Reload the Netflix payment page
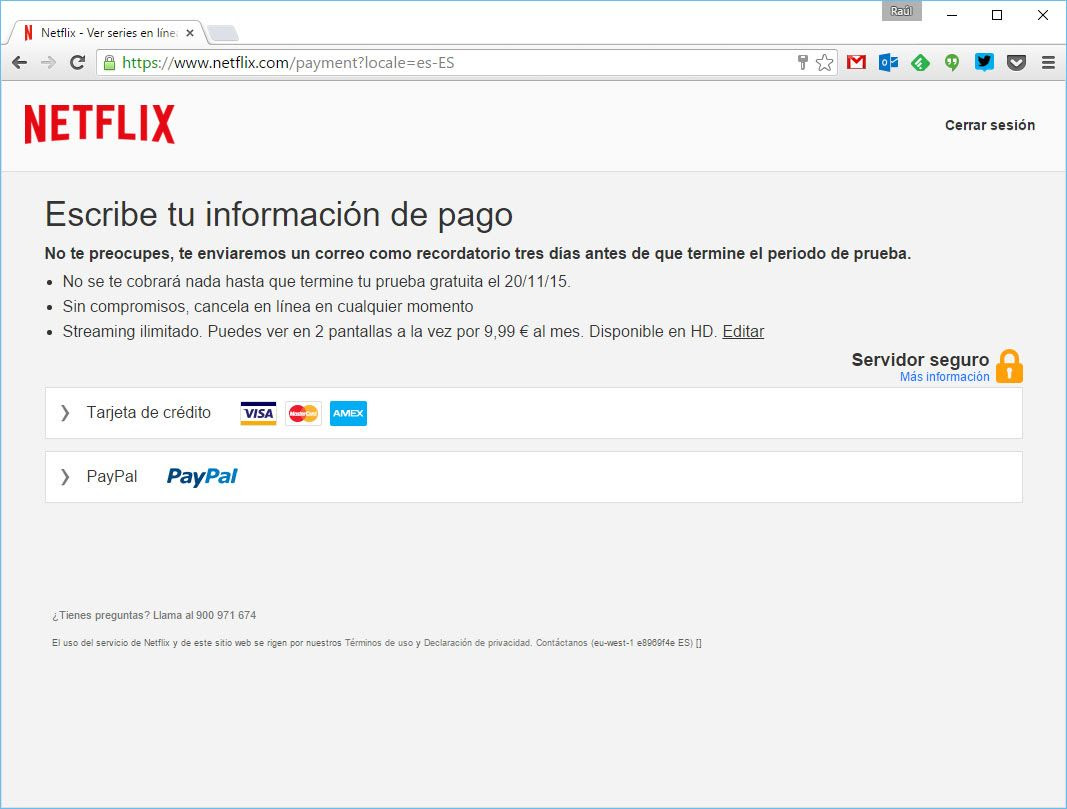 [78, 63]
